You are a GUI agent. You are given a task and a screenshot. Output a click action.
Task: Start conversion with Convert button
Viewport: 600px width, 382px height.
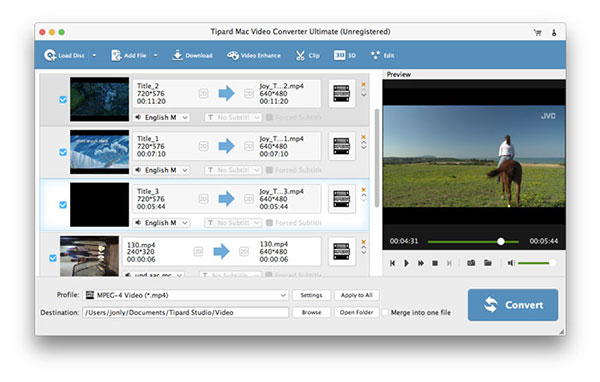tap(513, 305)
